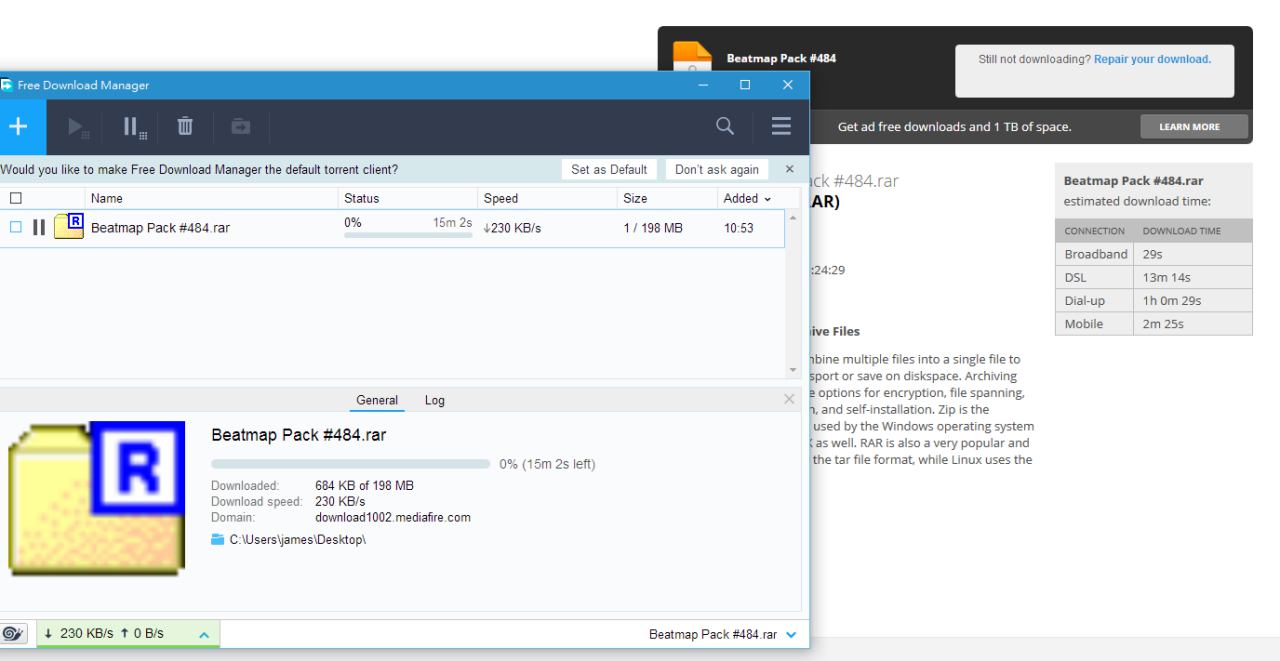Screen dimensions: 1280x661
Task: Select the General tab
Action: pos(377,400)
